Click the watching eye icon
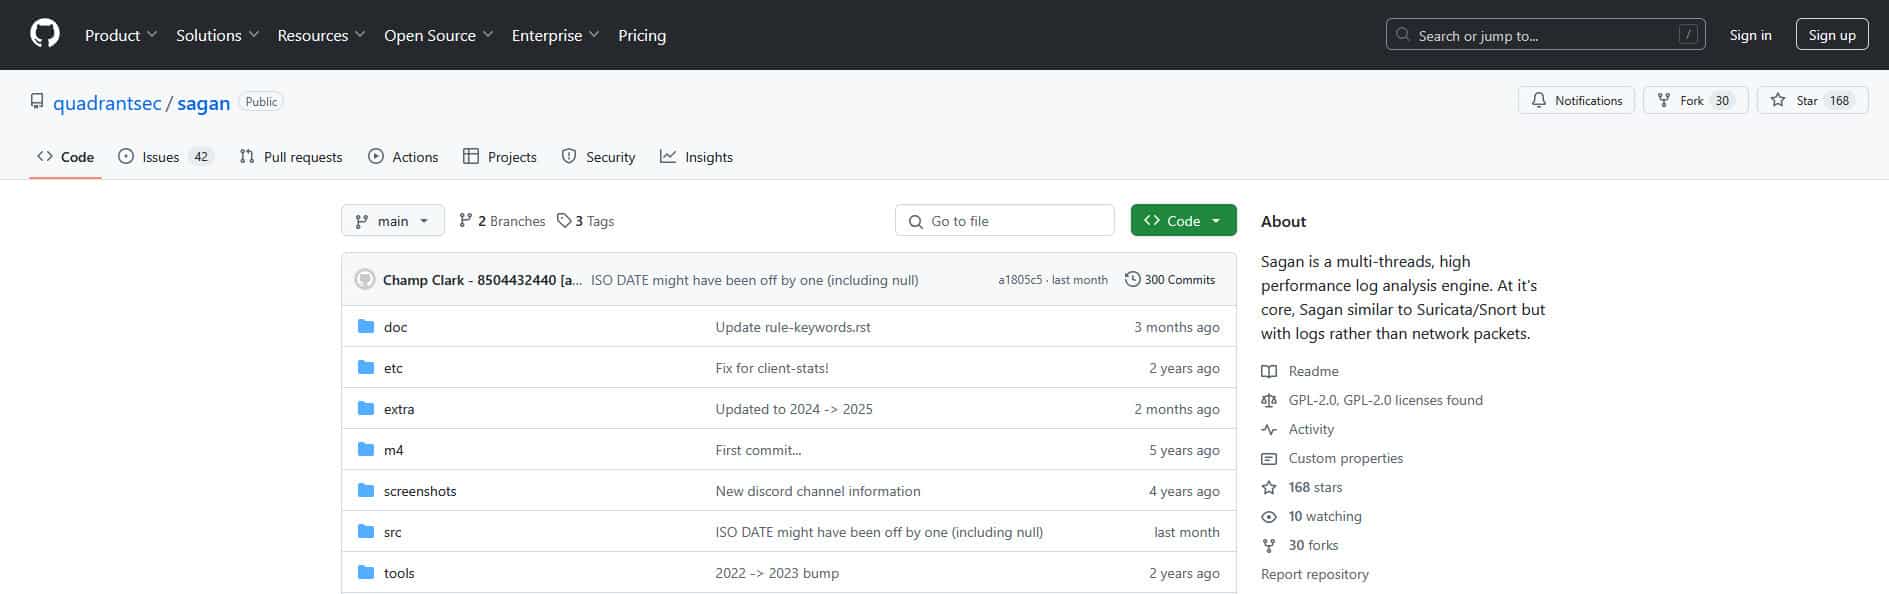 click(1269, 516)
